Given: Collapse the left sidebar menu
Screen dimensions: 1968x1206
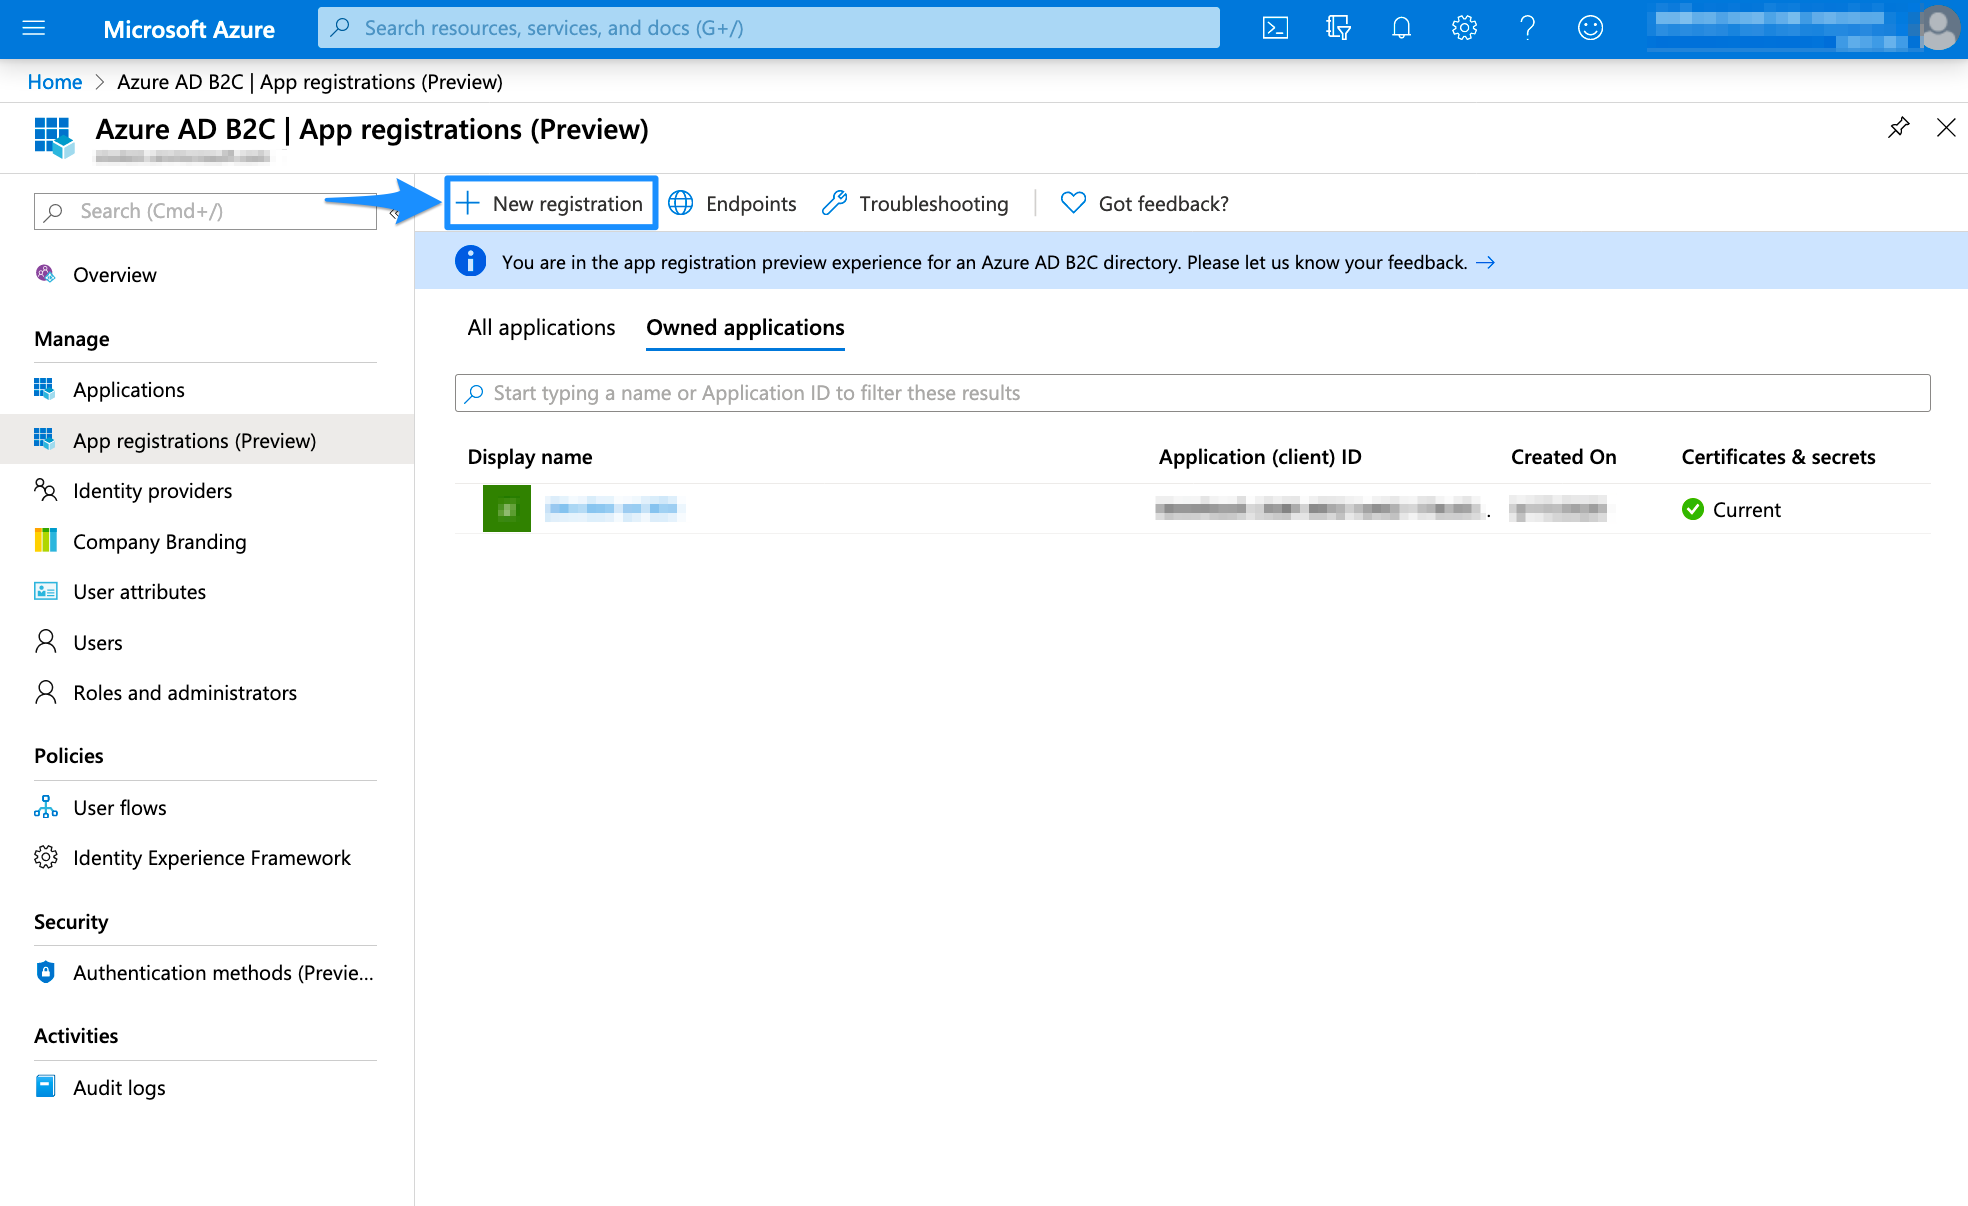Looking at the screenshot, I should (395, 213).
